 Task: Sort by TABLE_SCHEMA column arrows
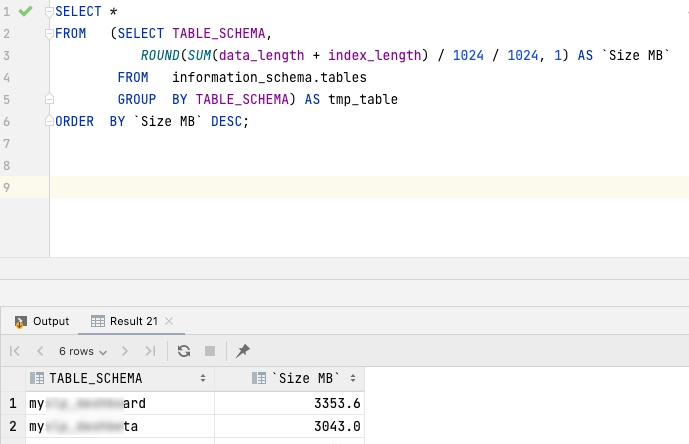pyautogui.click(x=204, y=379)
